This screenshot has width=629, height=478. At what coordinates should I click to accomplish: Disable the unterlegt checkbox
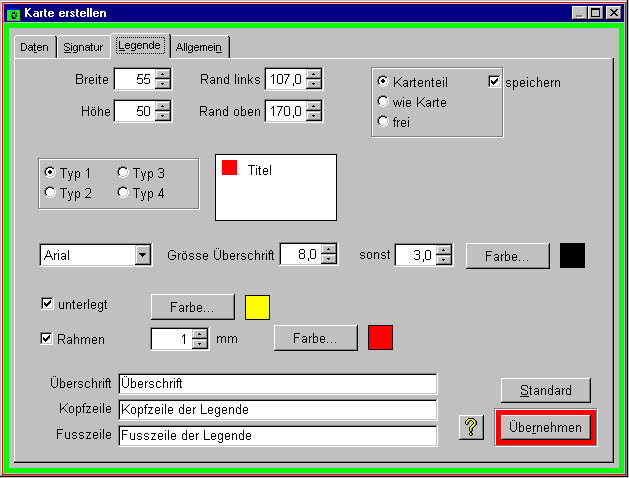(47, 304)
